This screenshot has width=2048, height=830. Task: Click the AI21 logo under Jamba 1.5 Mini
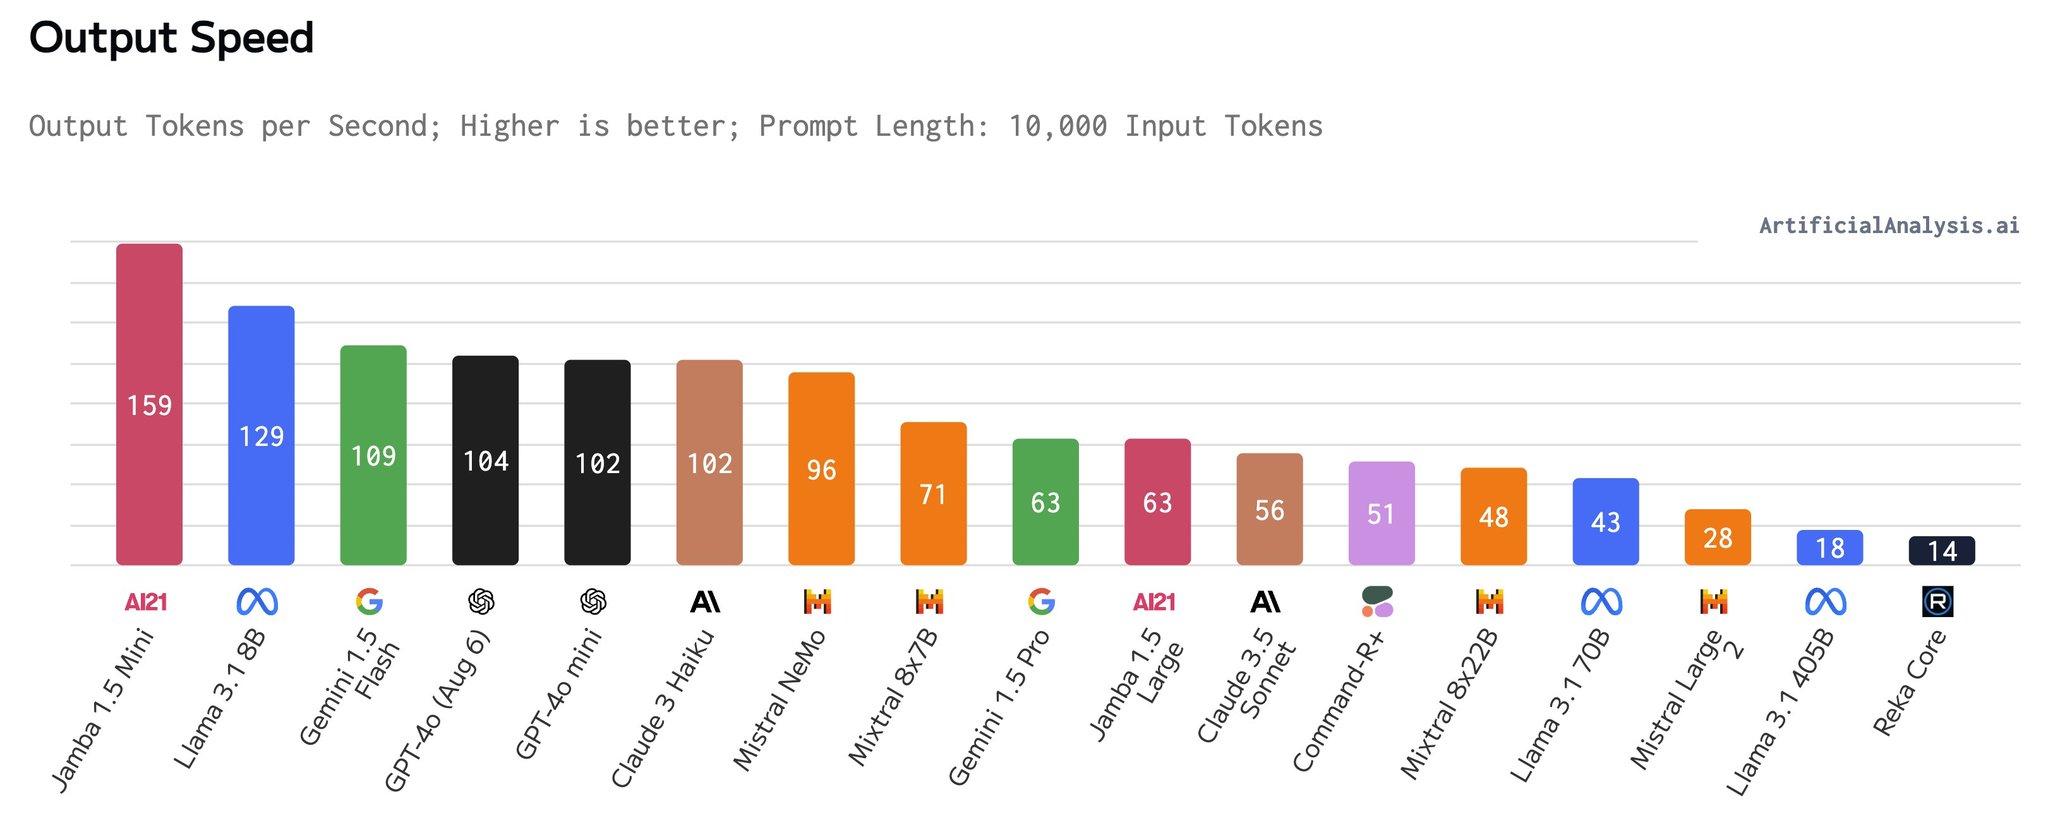coord(146,602)
